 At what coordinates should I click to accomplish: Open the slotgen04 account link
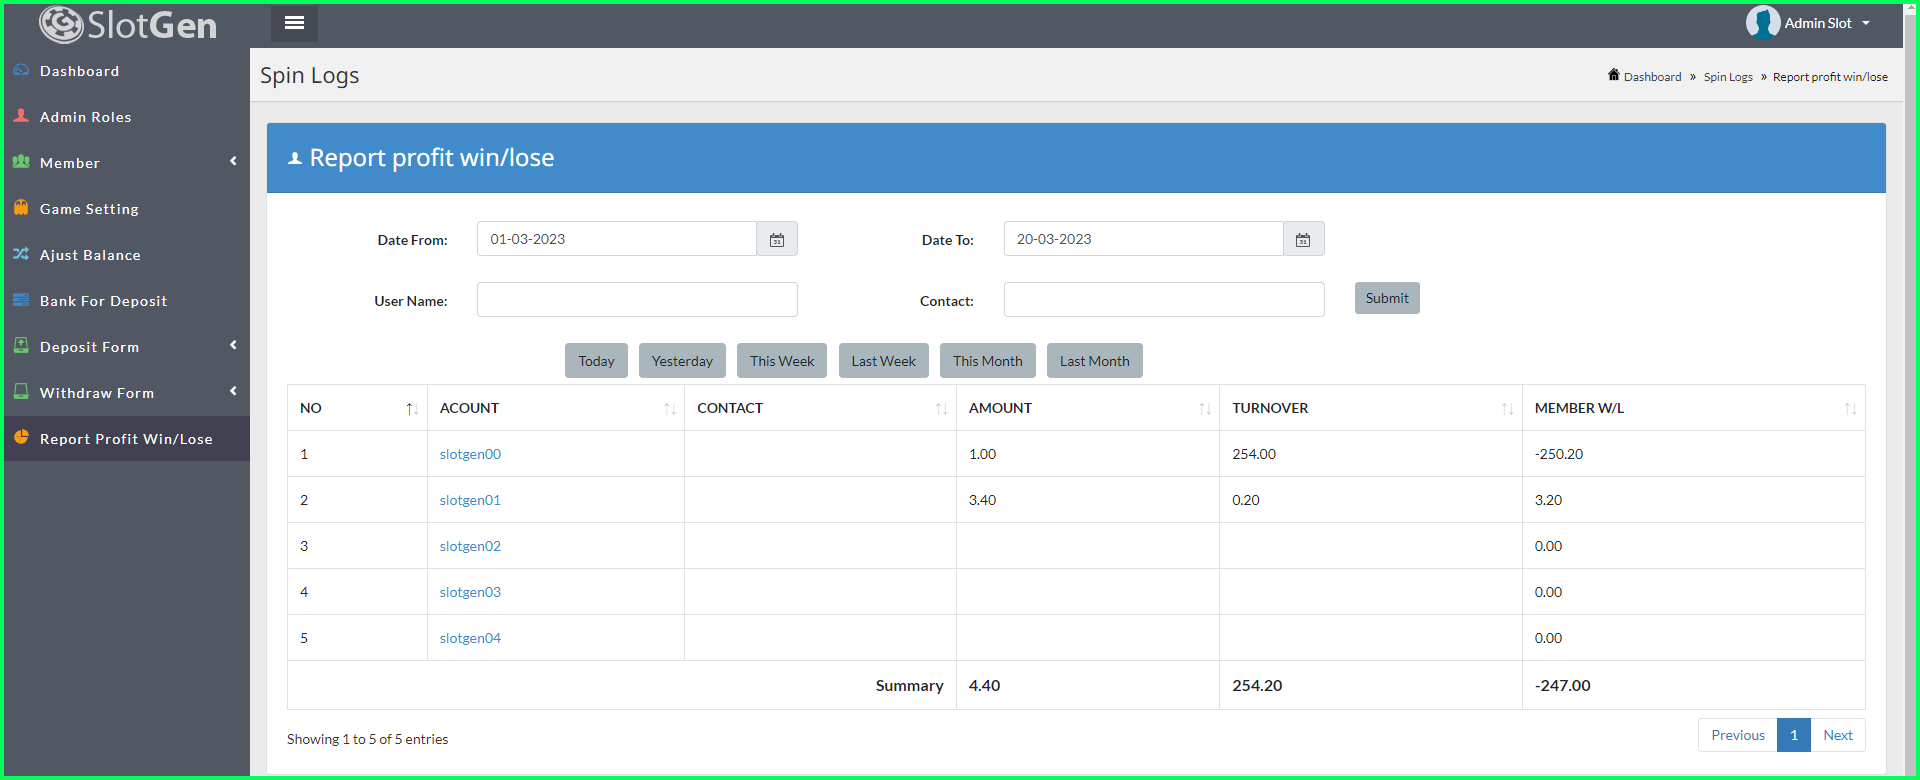(470, 638)
